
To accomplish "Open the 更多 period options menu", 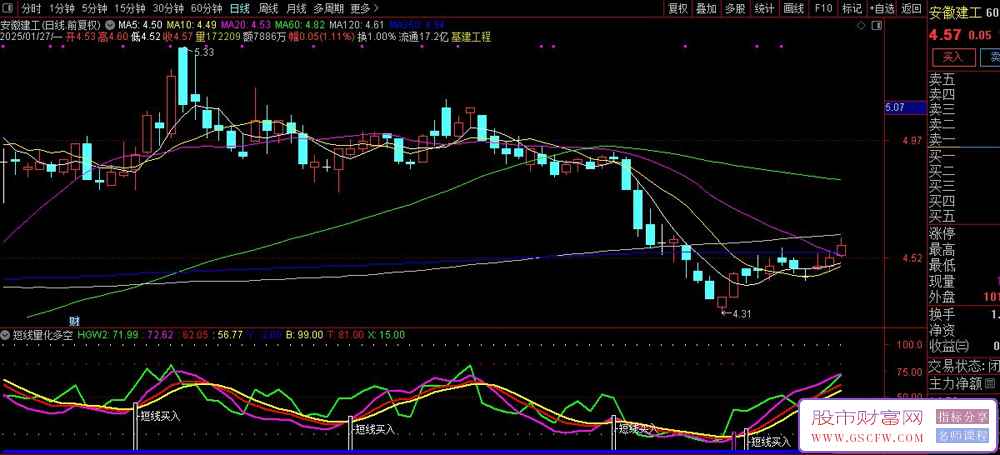I will click(360, 8).
